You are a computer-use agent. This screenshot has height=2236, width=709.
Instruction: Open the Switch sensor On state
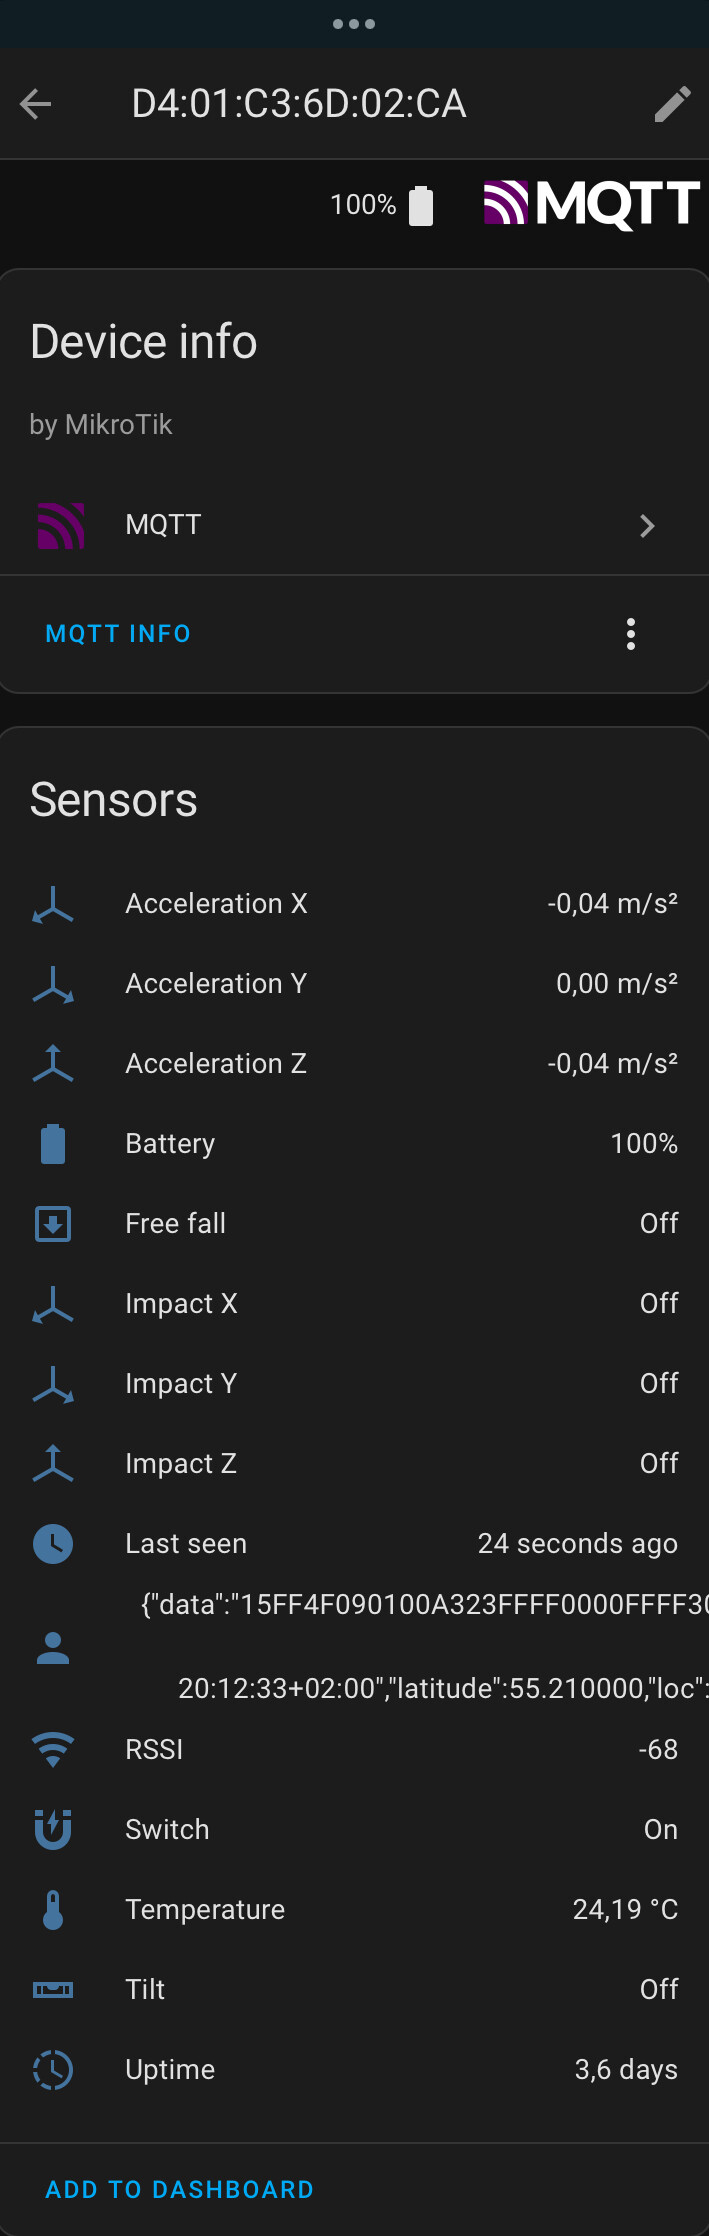pyautogui.click(x=660, y=1830)
